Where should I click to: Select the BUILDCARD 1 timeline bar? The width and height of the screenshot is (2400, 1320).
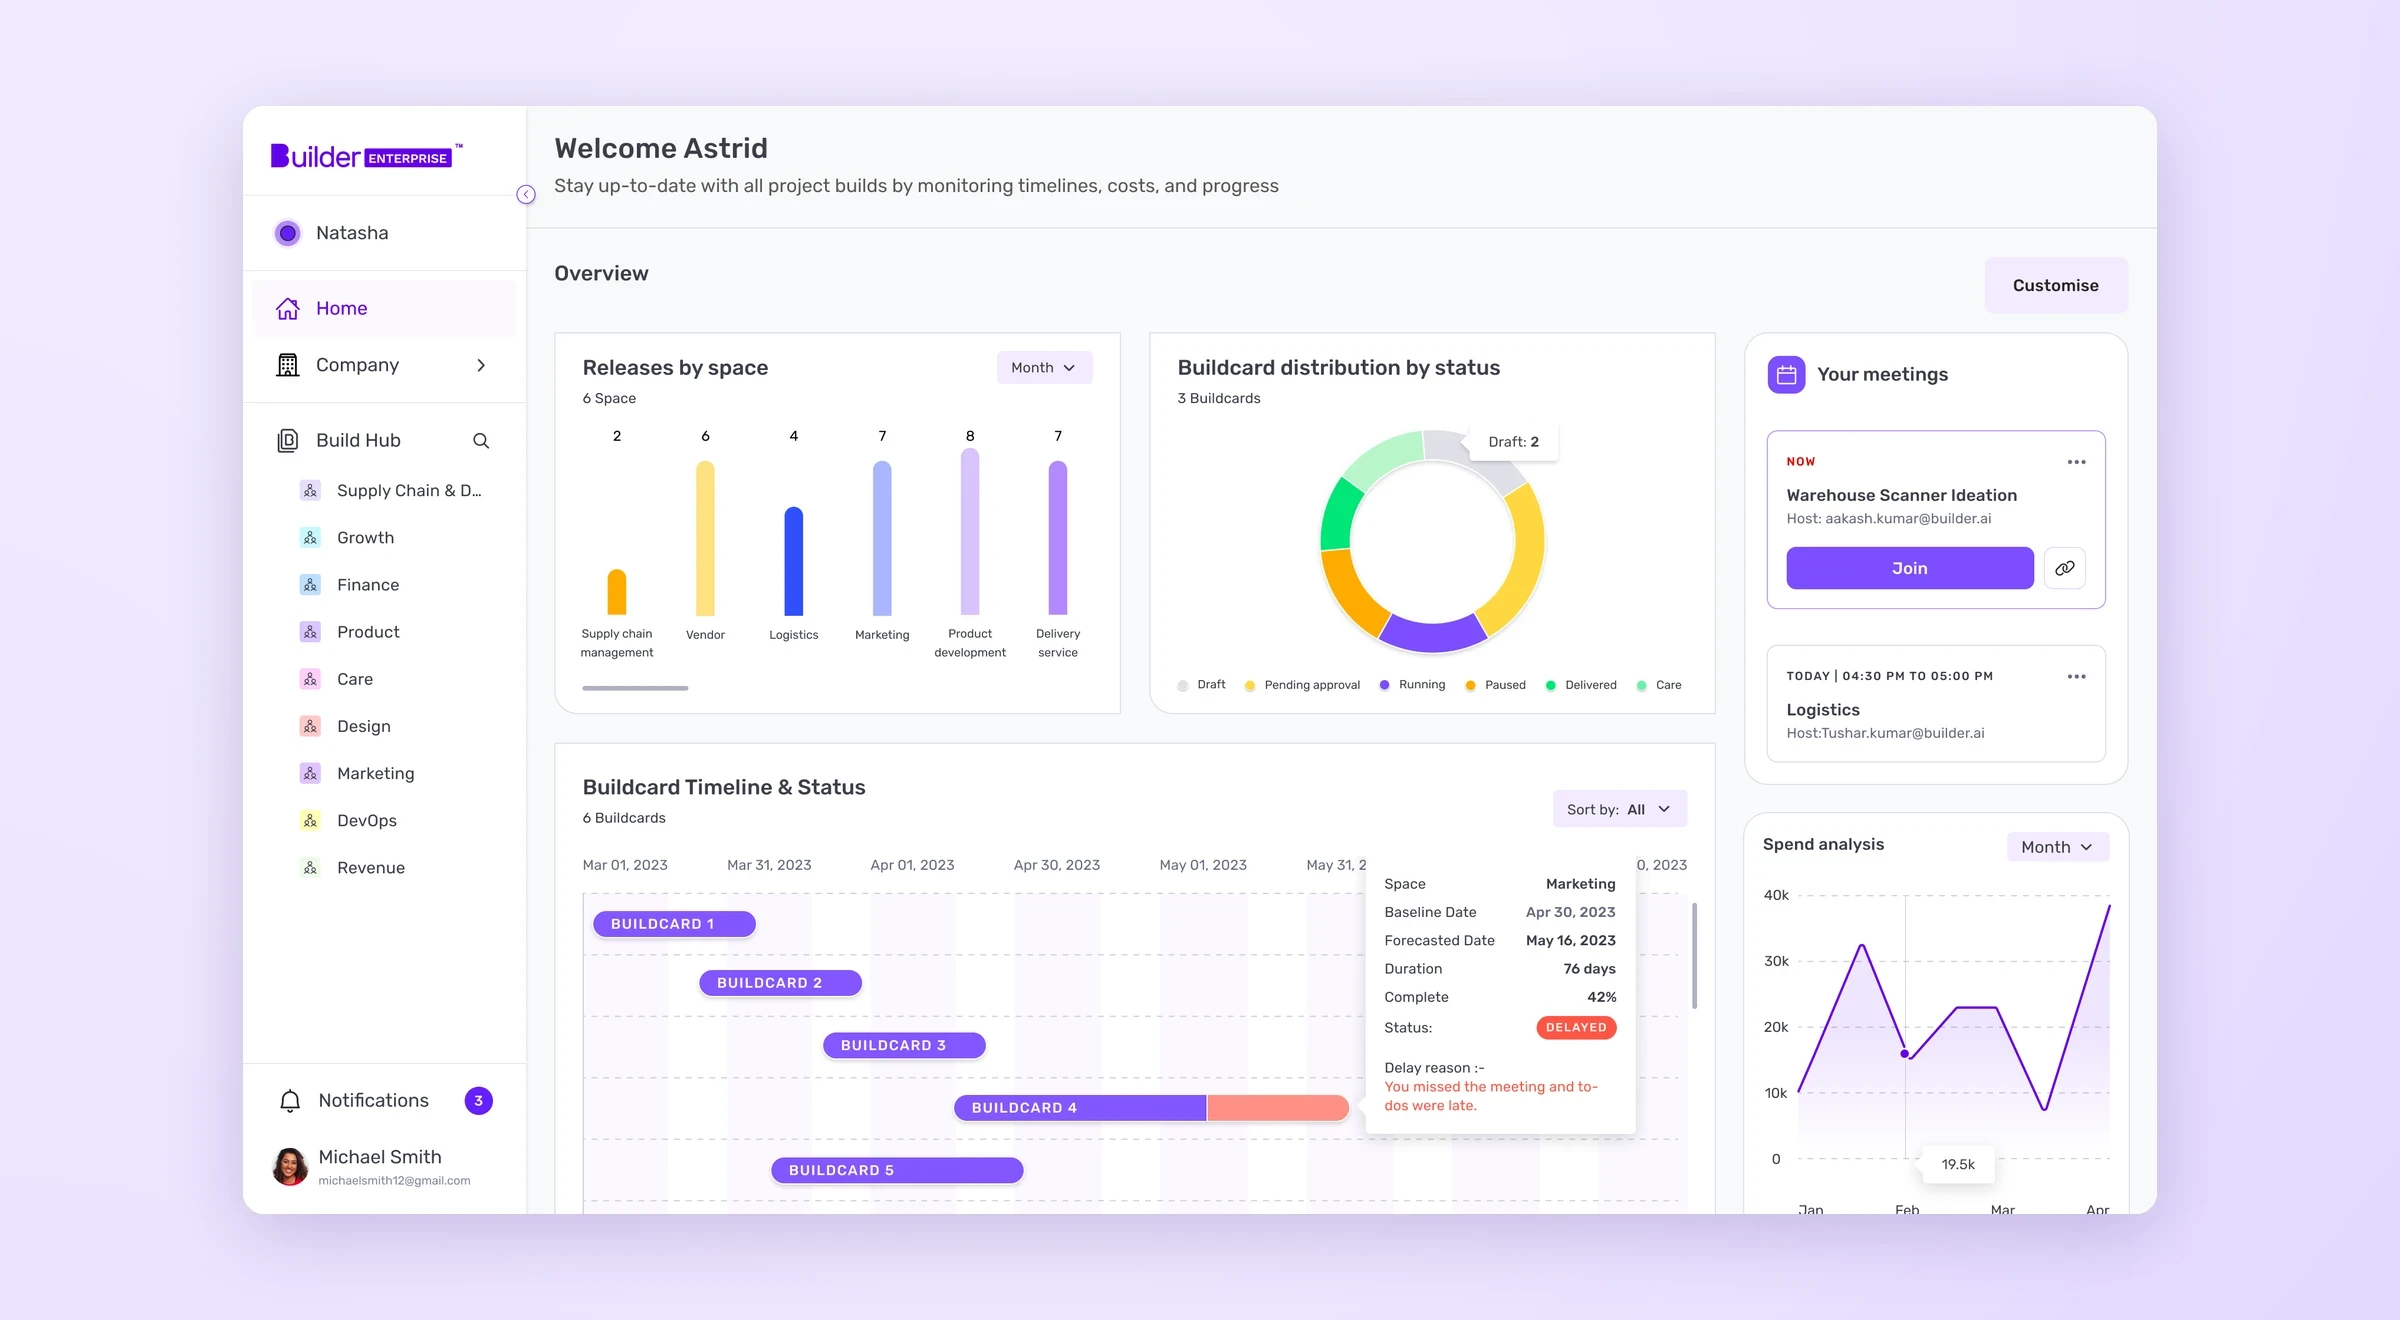(674, 924)
